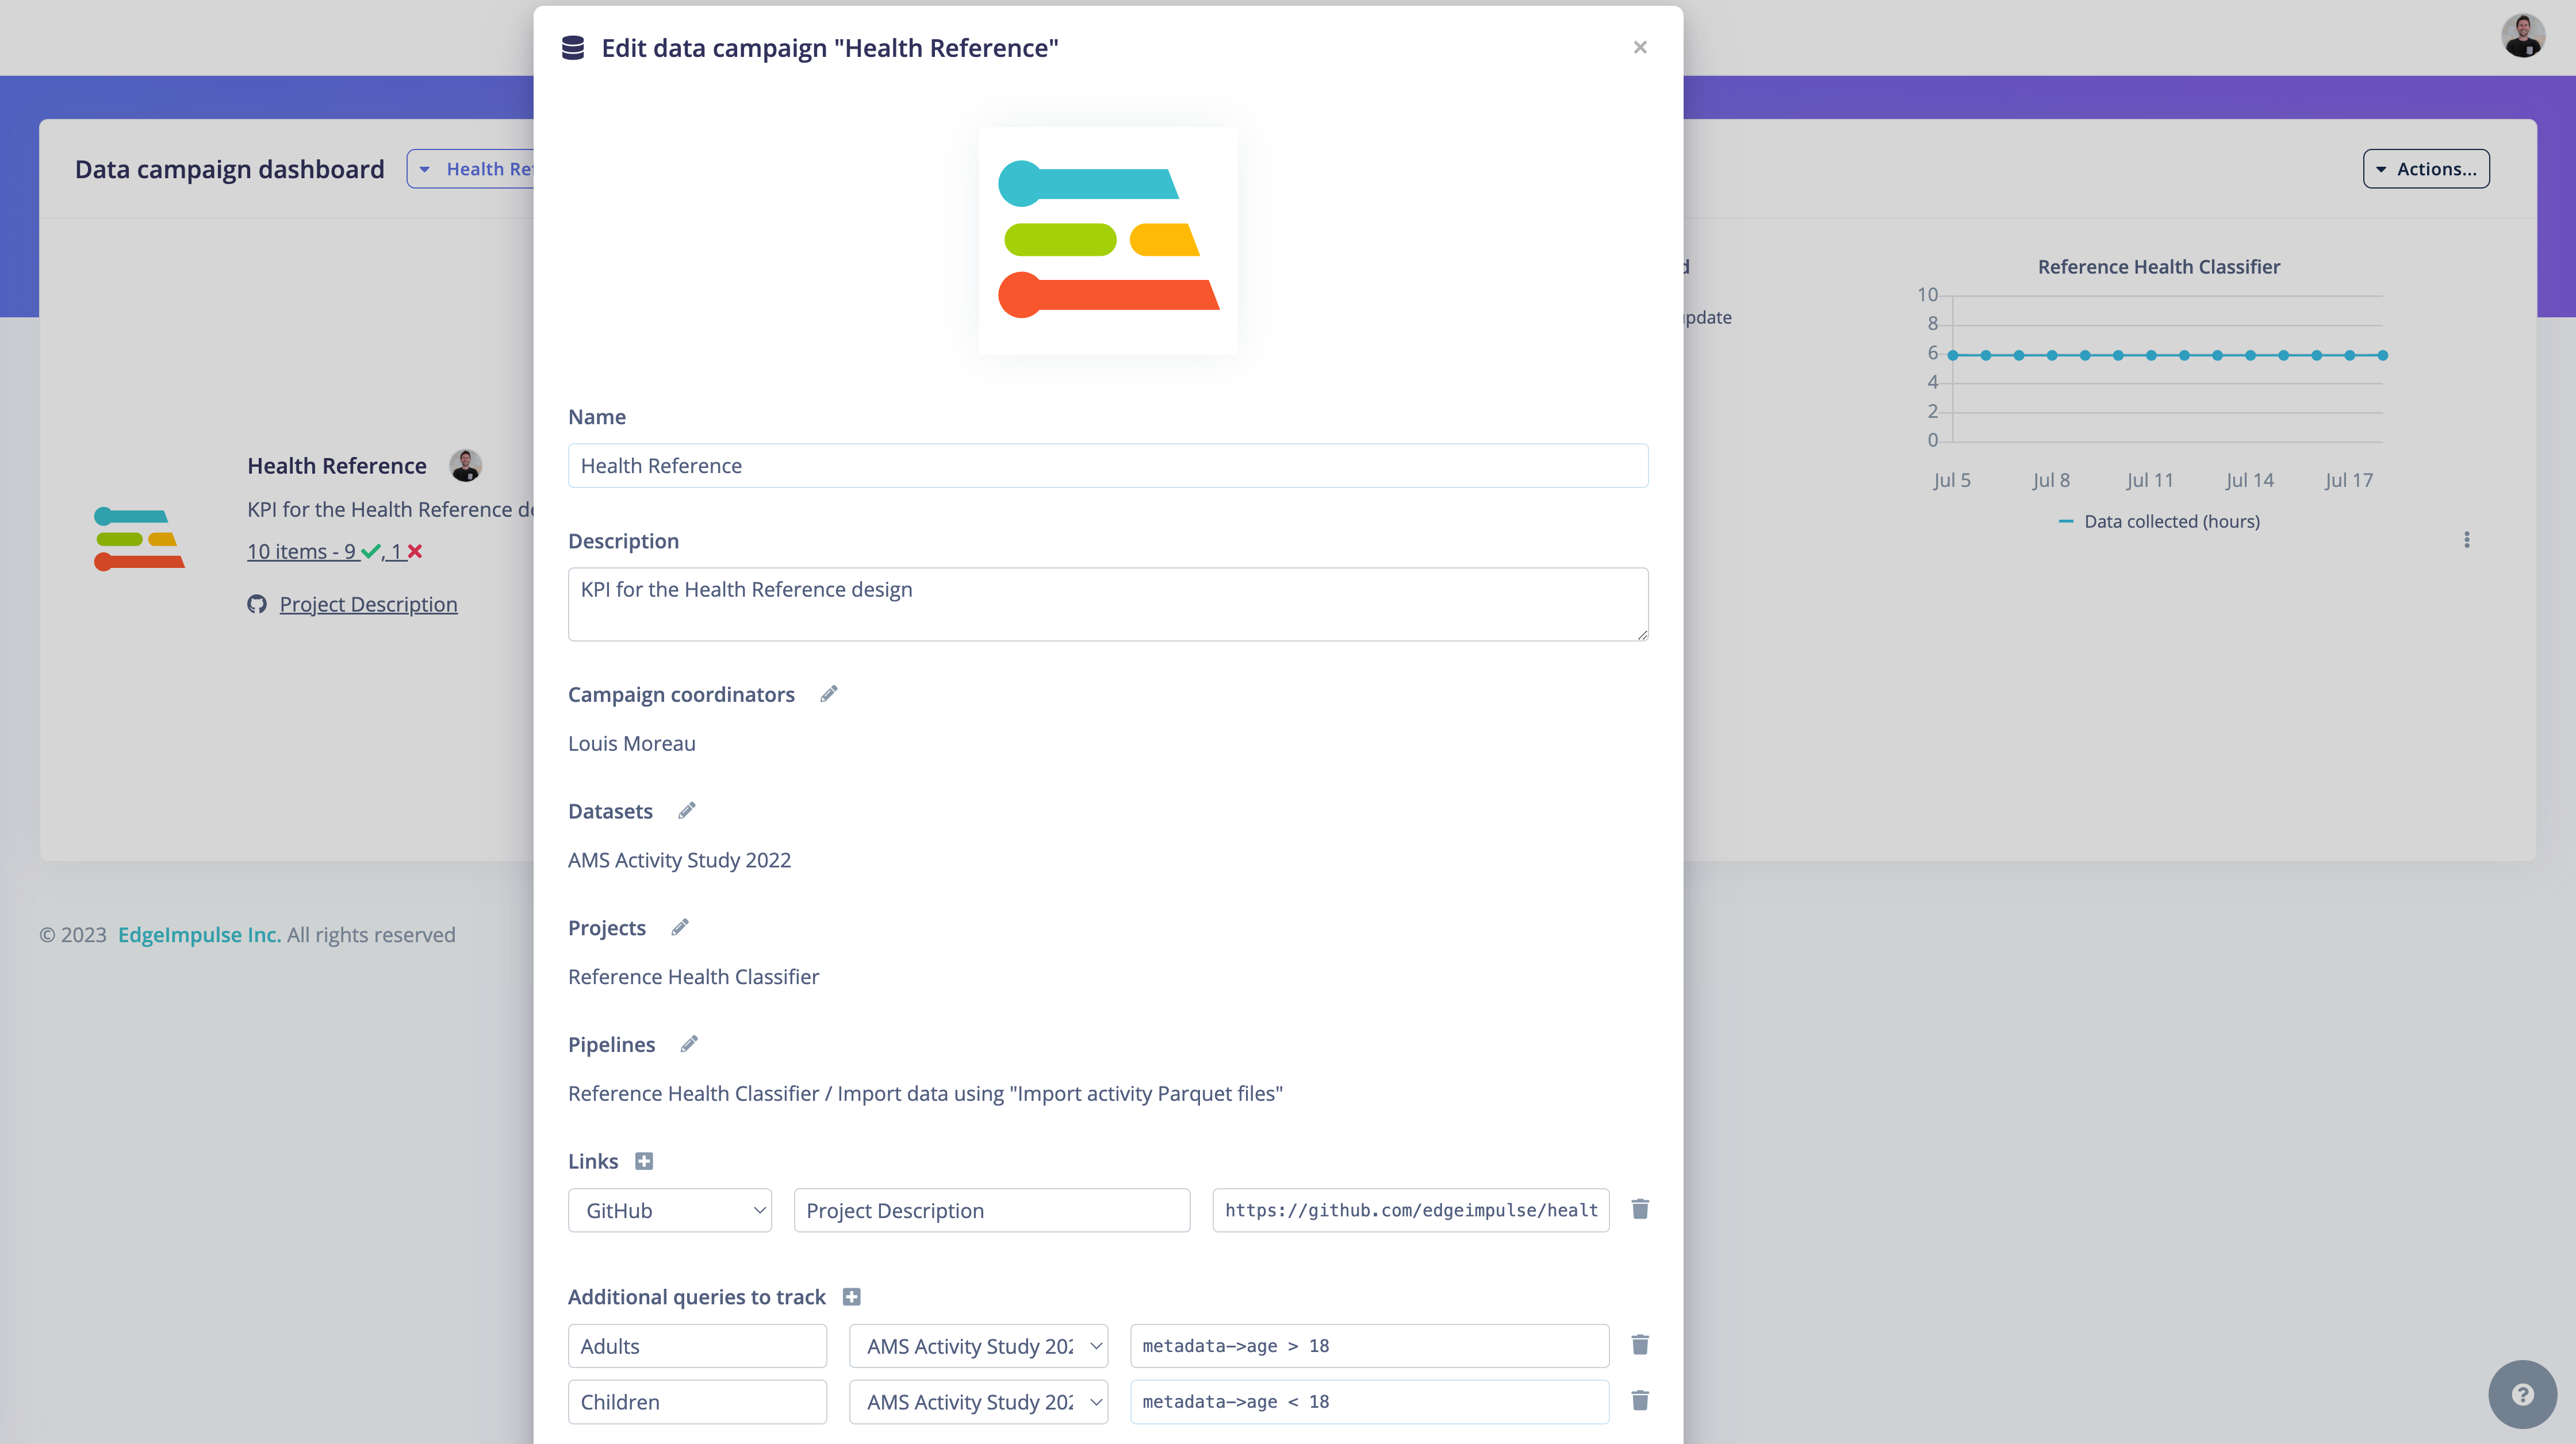Open the GitHub link type dropdown
The image size is (2576, 1444).
click(669, 1210)
